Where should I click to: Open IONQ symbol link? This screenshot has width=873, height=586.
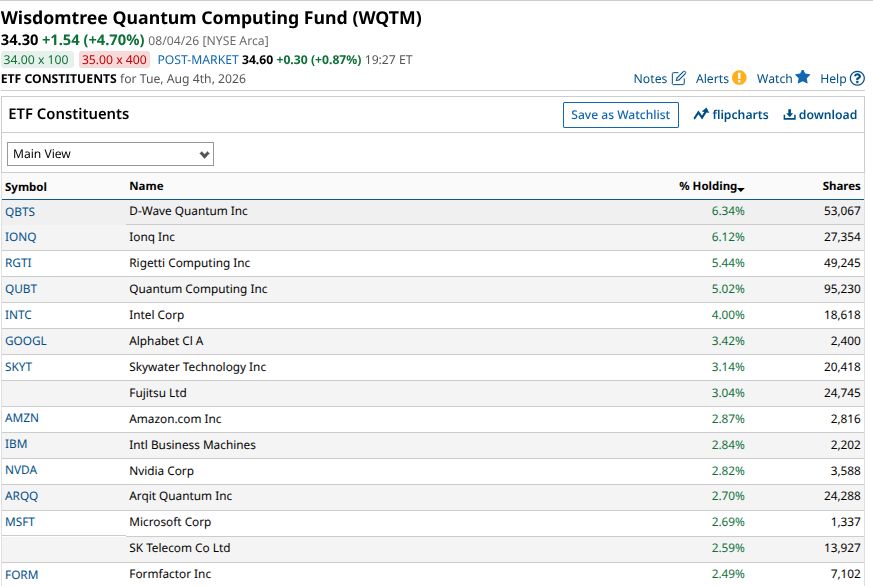21,237
